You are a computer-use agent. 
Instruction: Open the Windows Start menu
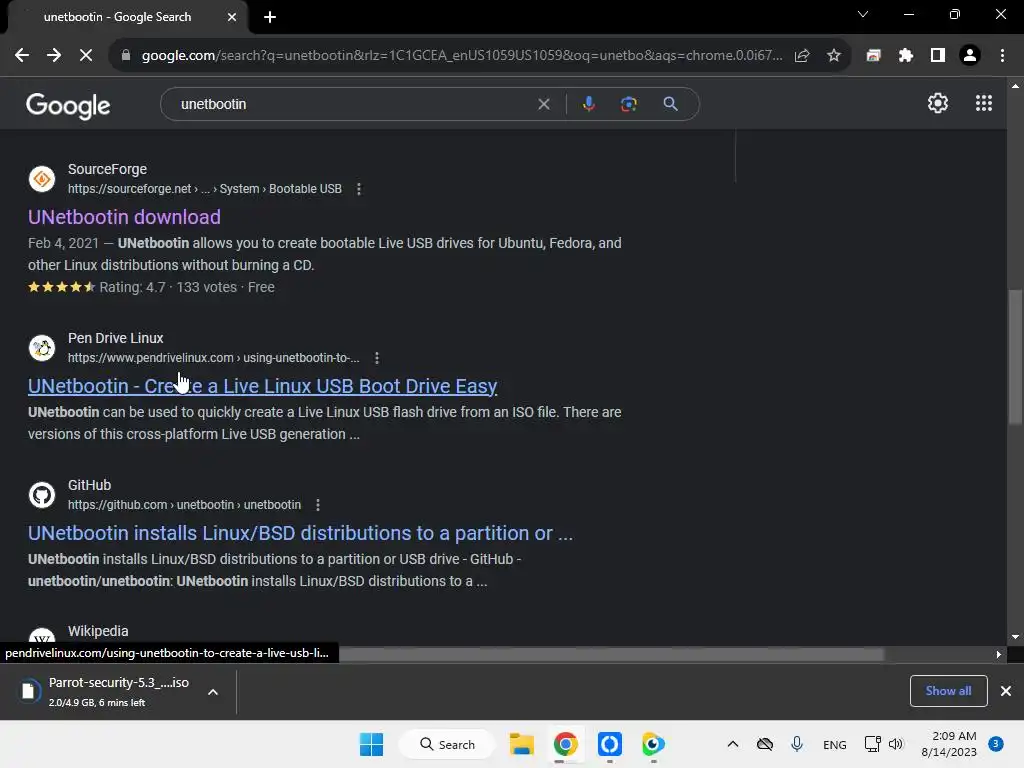click(372, 744)
